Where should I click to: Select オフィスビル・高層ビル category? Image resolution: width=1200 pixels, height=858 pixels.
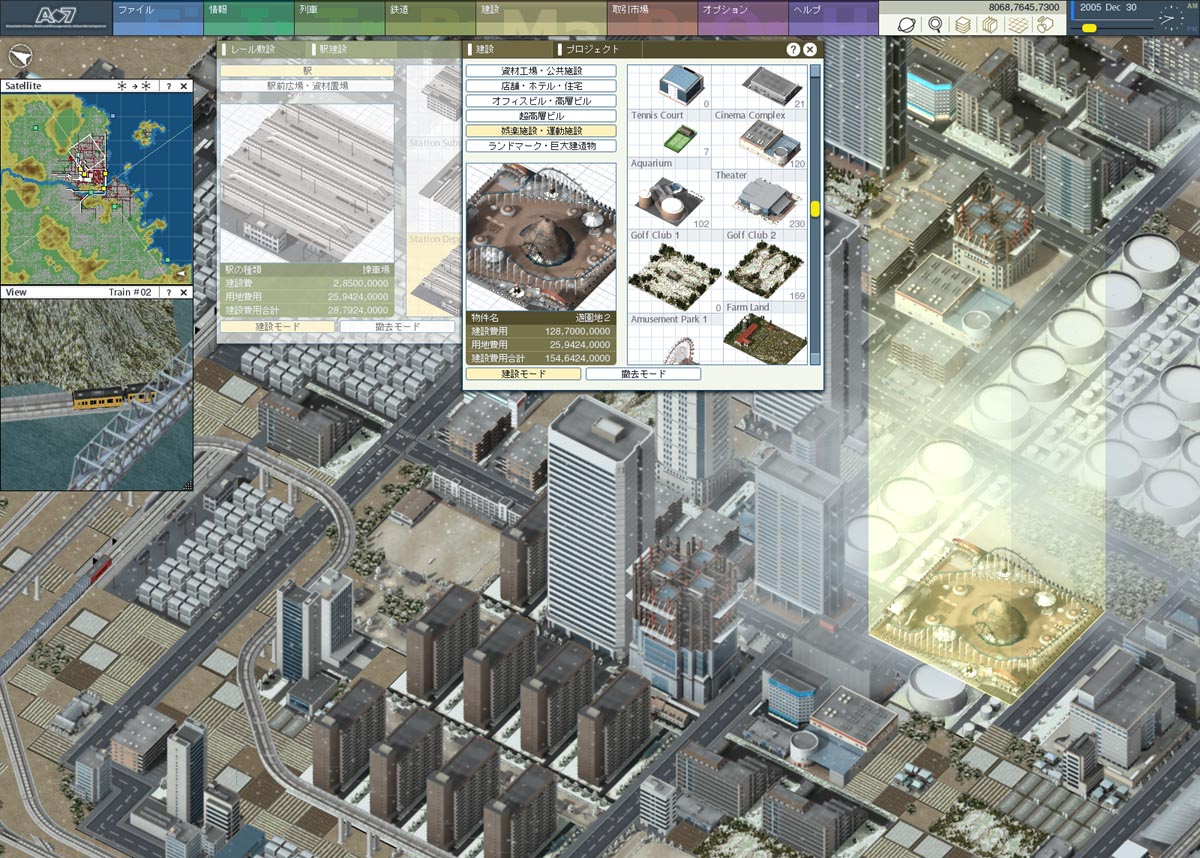point(541,101)
